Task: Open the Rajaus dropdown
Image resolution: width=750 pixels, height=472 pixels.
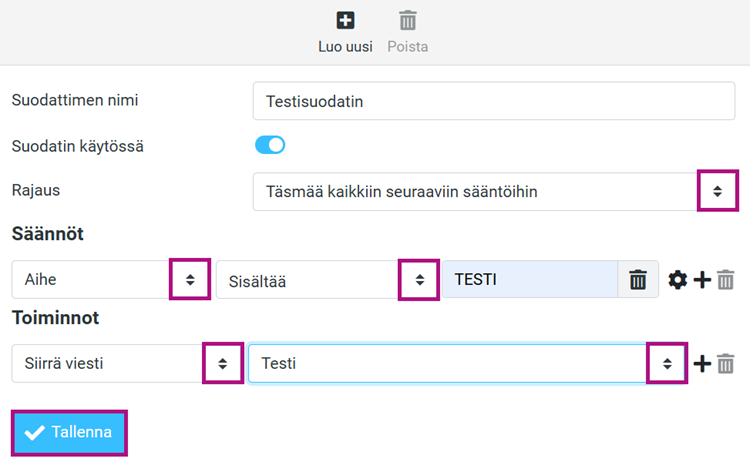Action: click(494, 192)
